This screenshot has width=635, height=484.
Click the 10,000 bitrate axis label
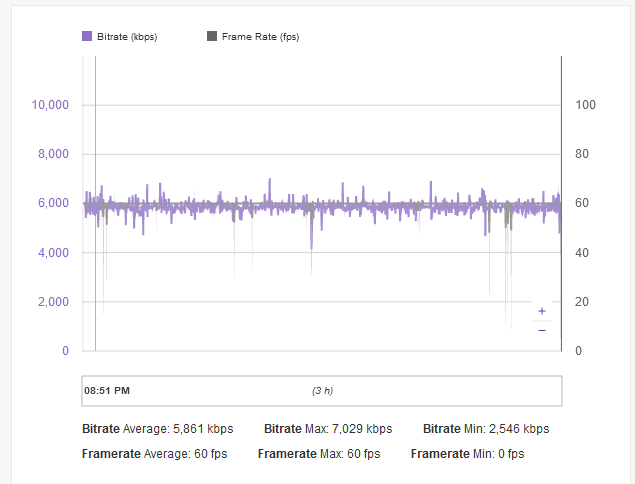pos(50,105)
